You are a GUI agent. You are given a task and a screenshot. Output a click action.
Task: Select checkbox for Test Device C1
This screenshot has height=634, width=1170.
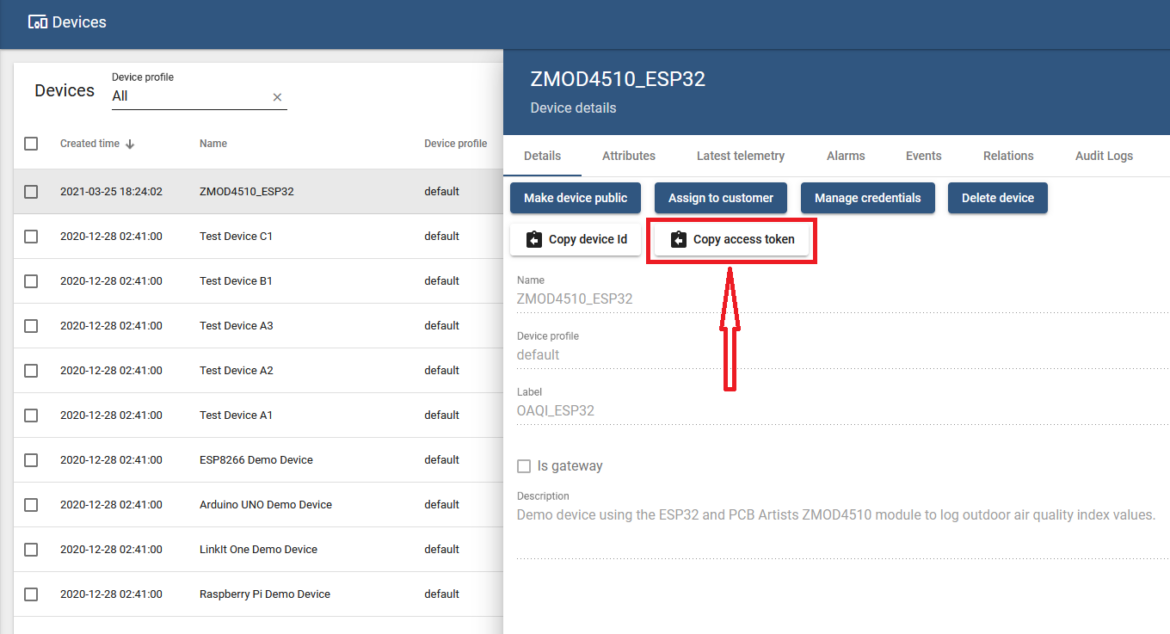pyautogui.click(x=31, y=237)
